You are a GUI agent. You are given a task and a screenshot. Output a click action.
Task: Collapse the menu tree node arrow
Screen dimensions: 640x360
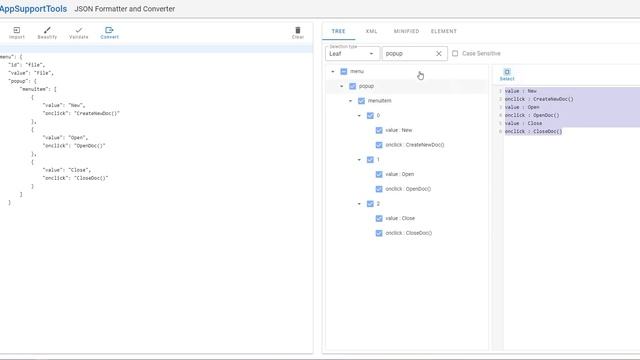pos(333,71)
